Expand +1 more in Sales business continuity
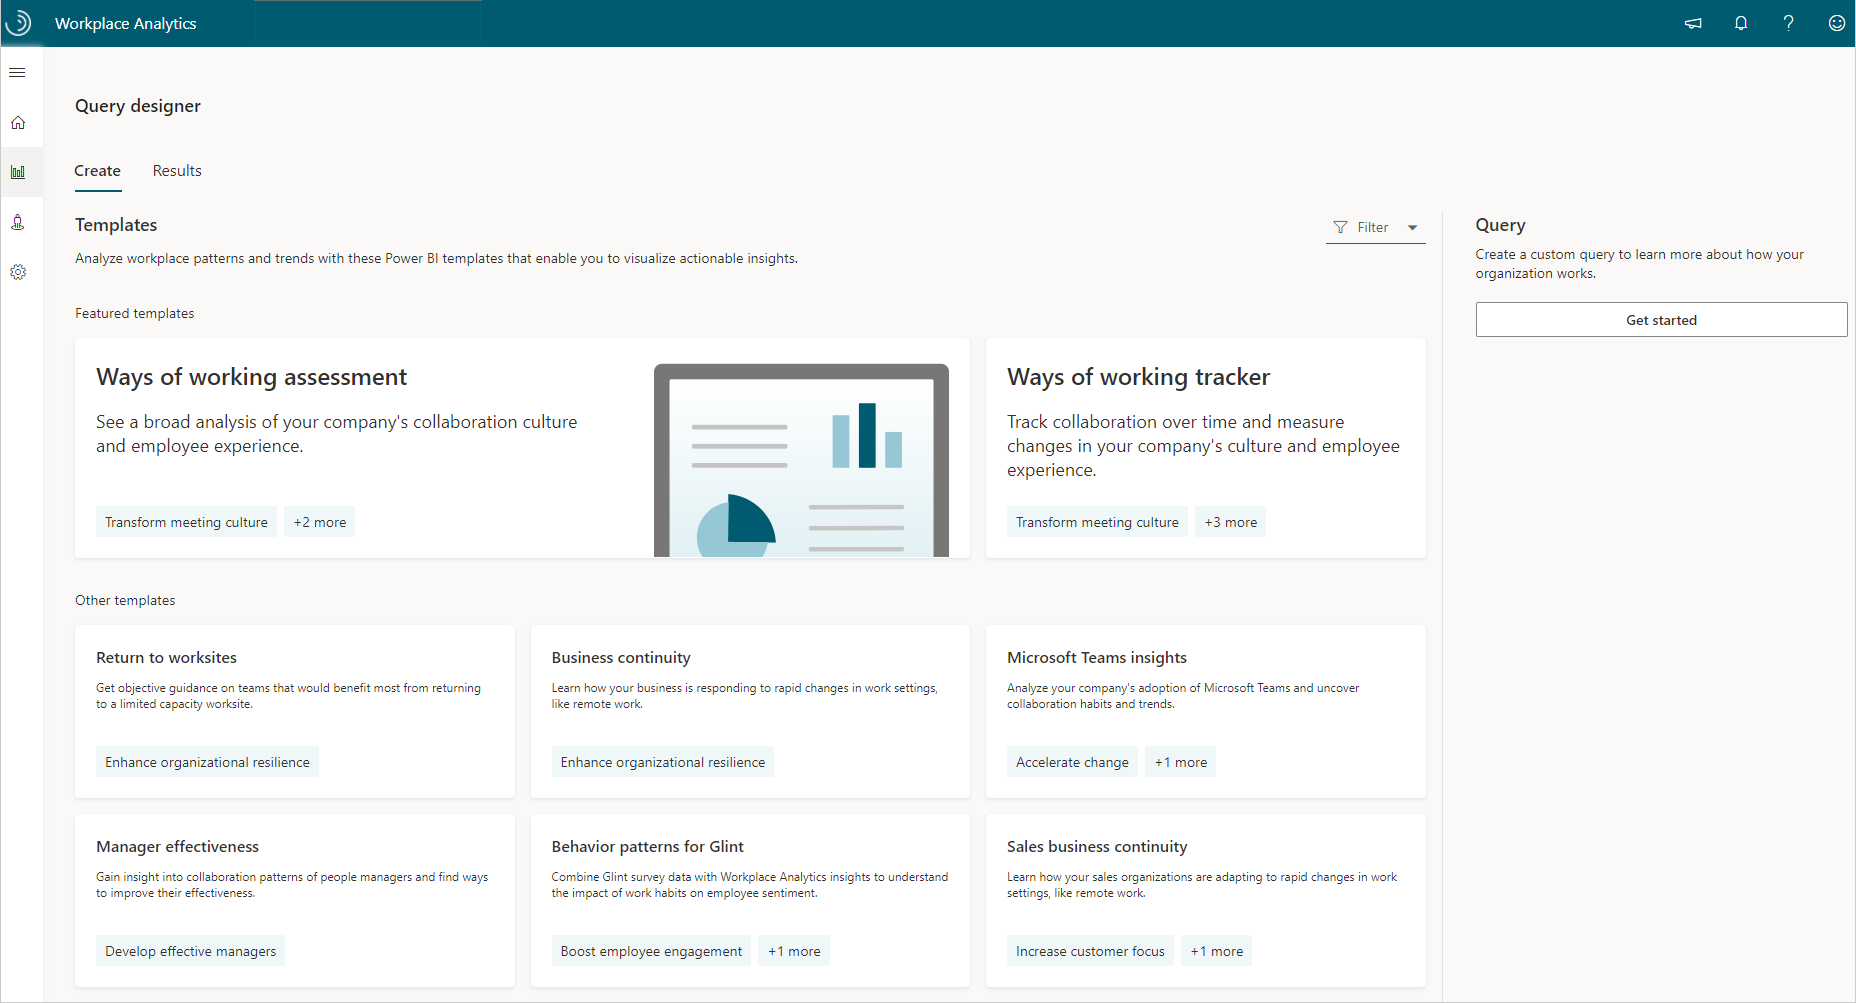Screen dimensions: 1856x1003 pos(1217,951)
